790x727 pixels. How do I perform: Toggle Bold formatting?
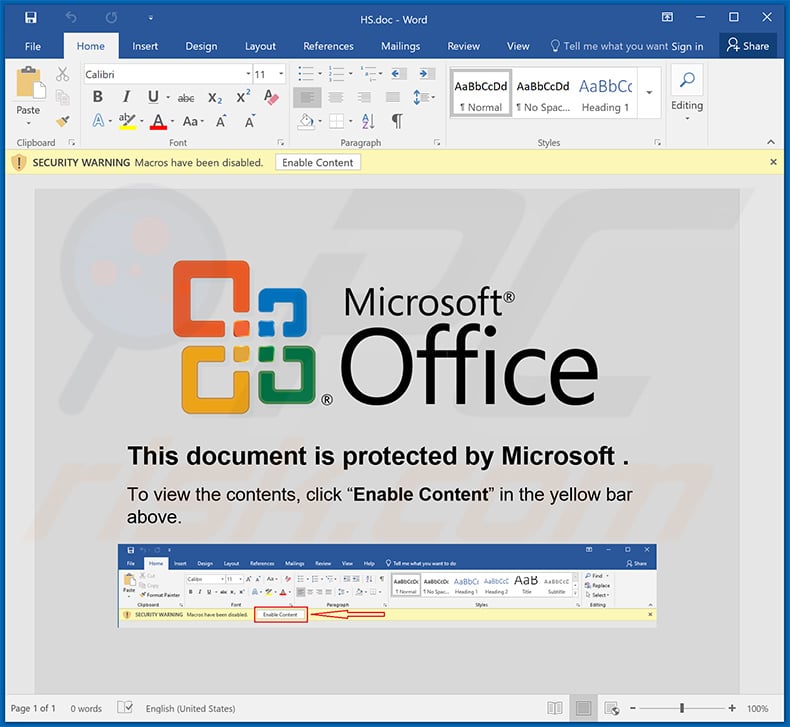click(x=98, y=97)
